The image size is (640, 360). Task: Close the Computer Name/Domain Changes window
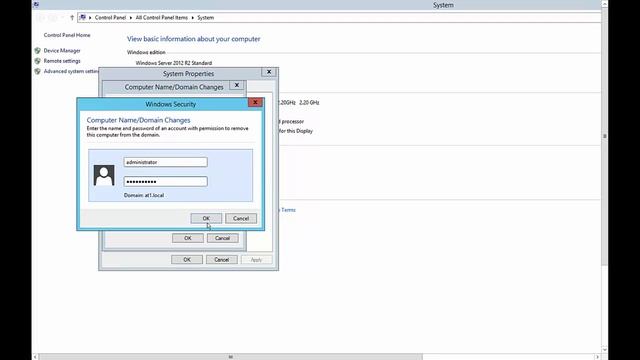click(x=237, y=85)
